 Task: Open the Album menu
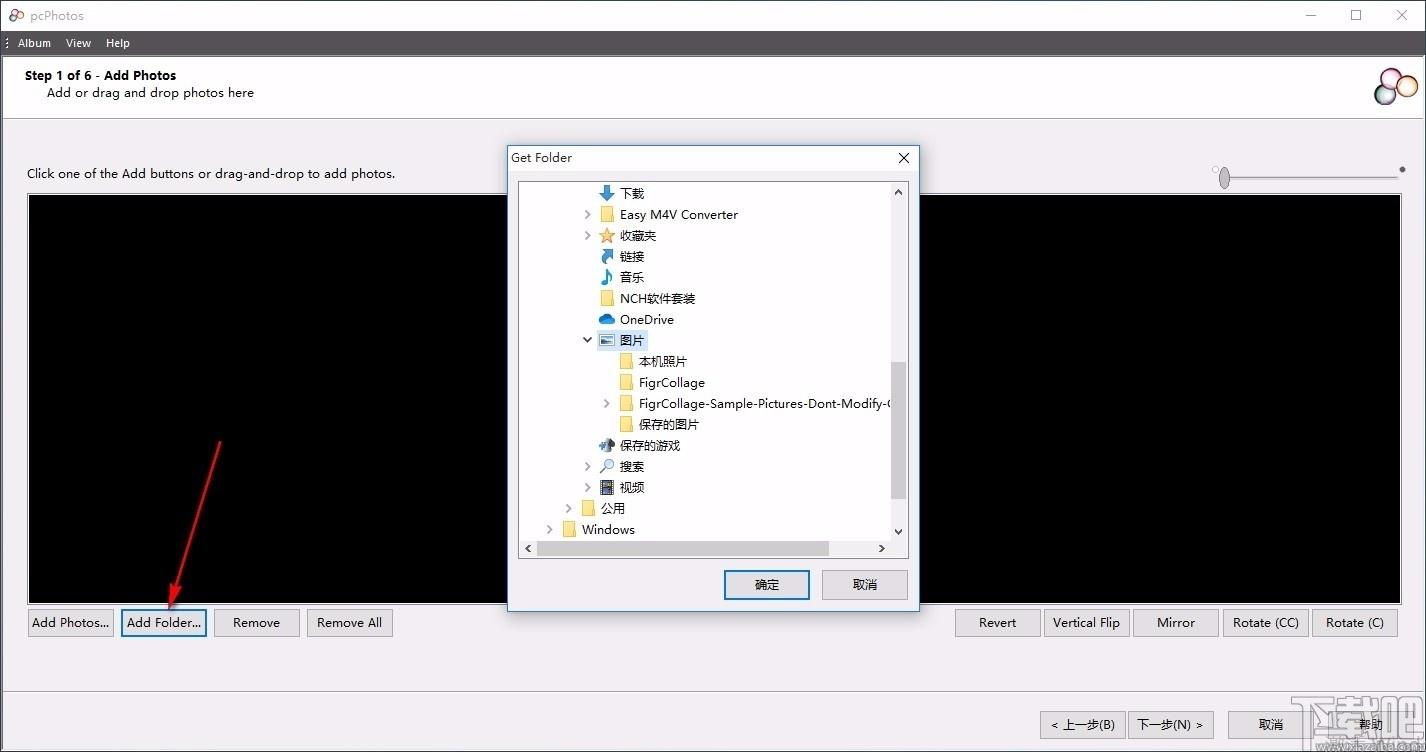point(34,43)
